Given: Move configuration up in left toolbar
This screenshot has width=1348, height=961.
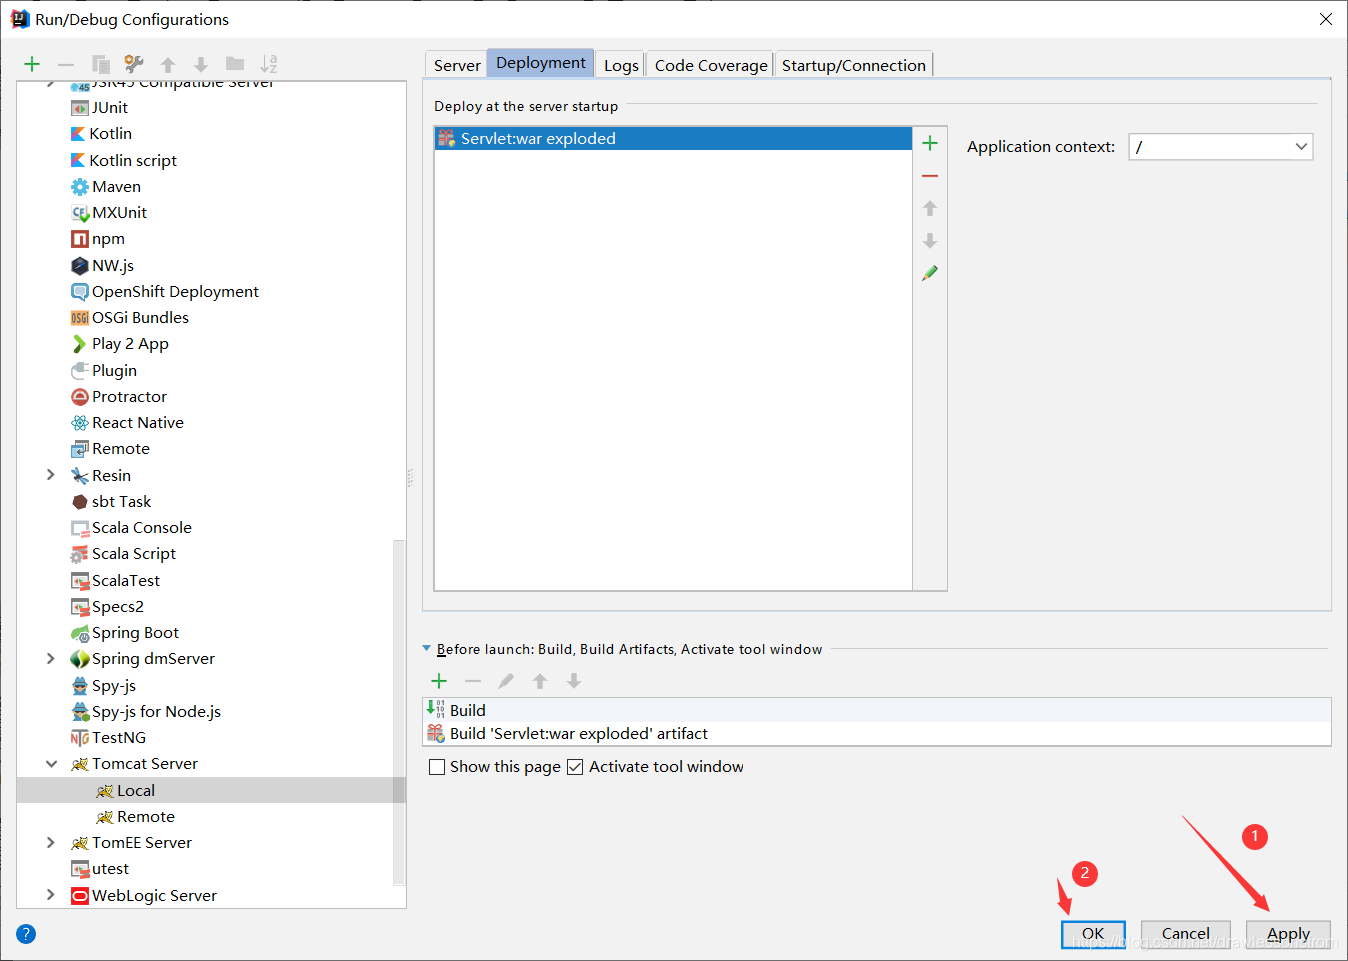Looking at the screenshot, I should click(x=168, y=64).
